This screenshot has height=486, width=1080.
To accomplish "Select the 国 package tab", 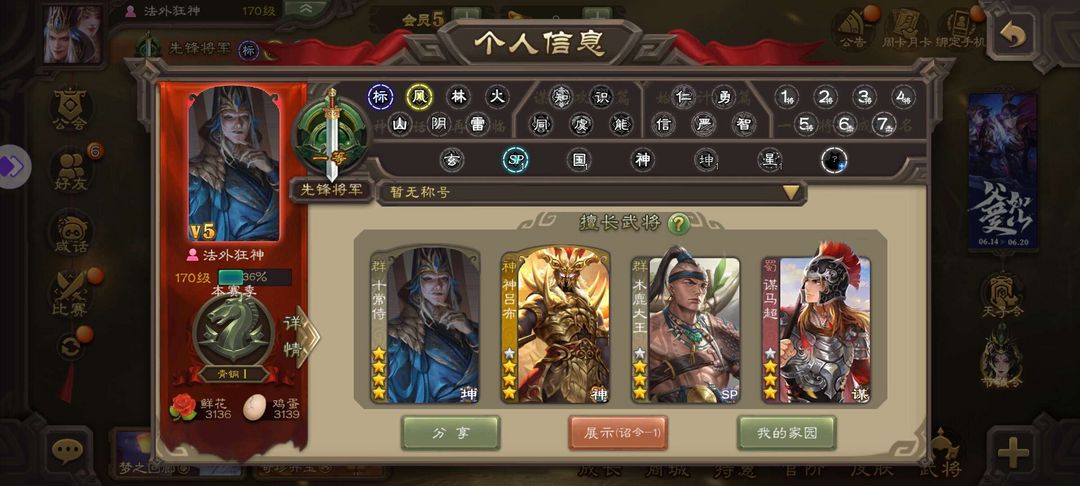I will [579, 160].
